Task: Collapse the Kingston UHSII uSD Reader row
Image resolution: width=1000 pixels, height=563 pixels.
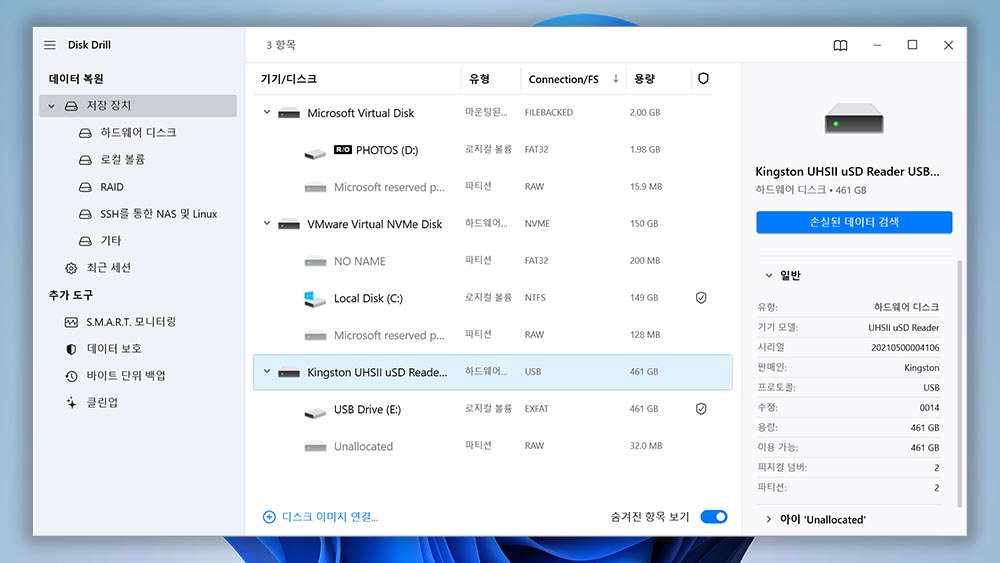Action: point(267,372)
